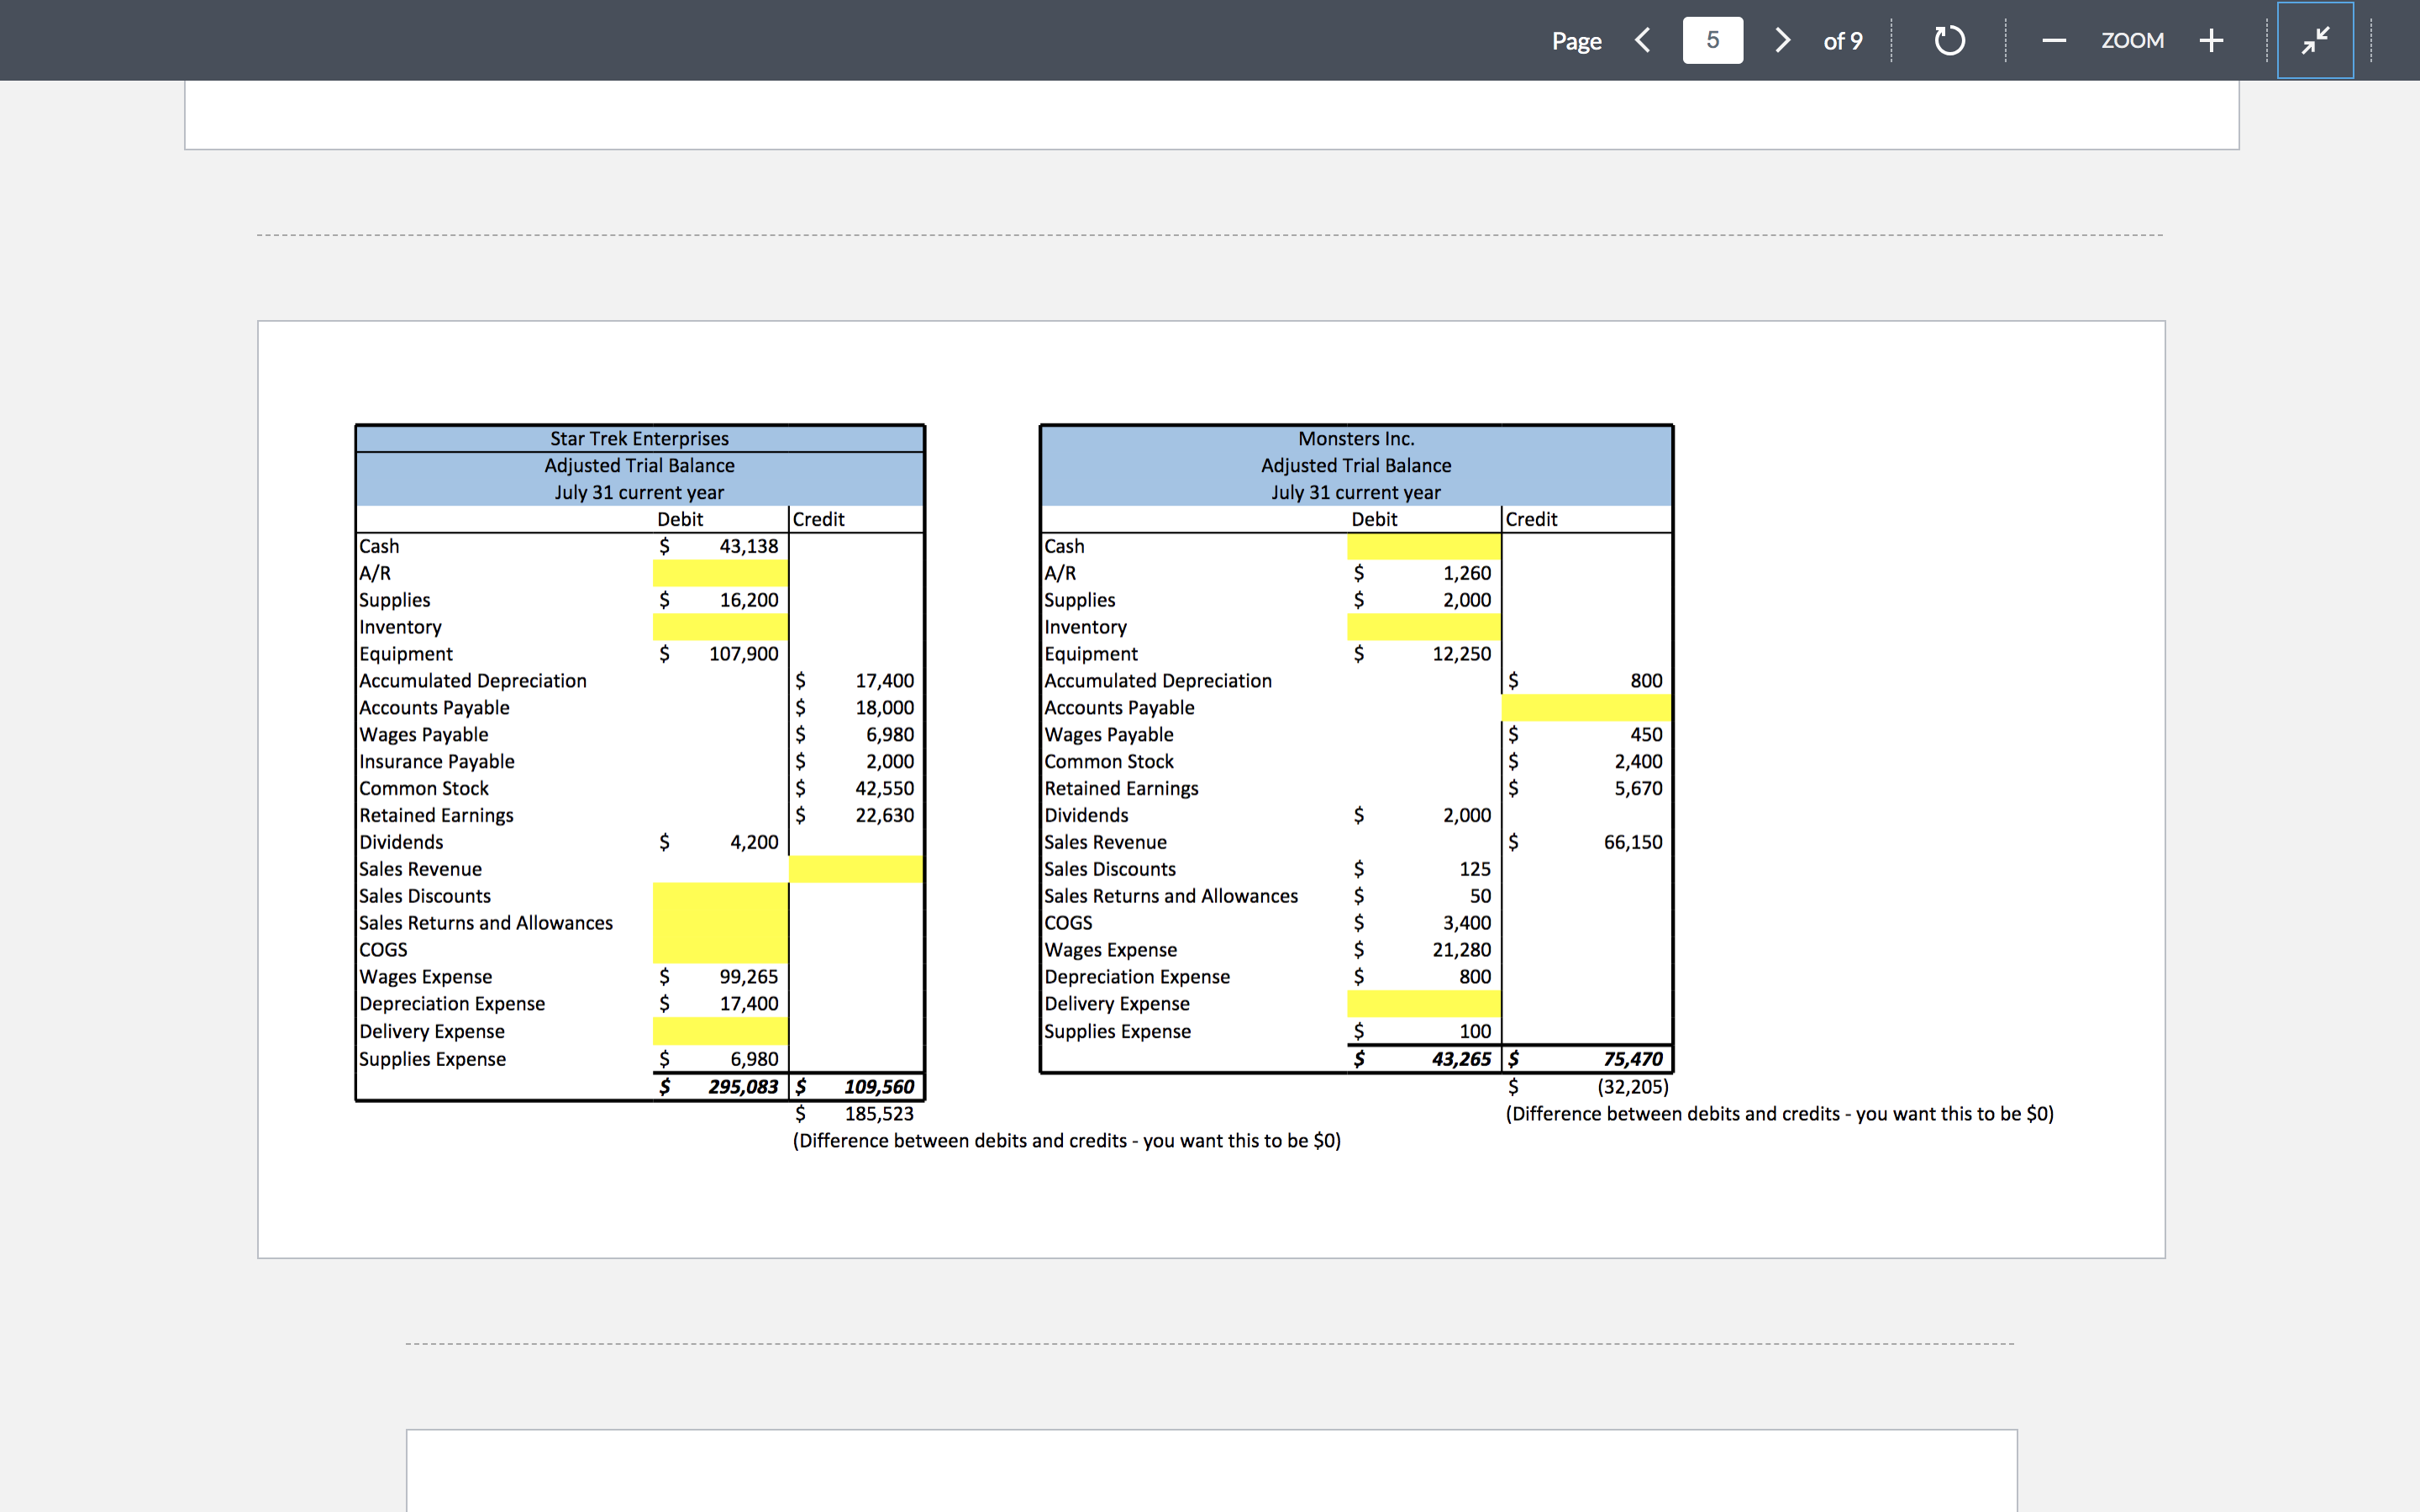Click the Star Trek Dividends value 4,200
Image resolution: width=2420 pixels, height=1512 pixels.
(x=754, y=843)
